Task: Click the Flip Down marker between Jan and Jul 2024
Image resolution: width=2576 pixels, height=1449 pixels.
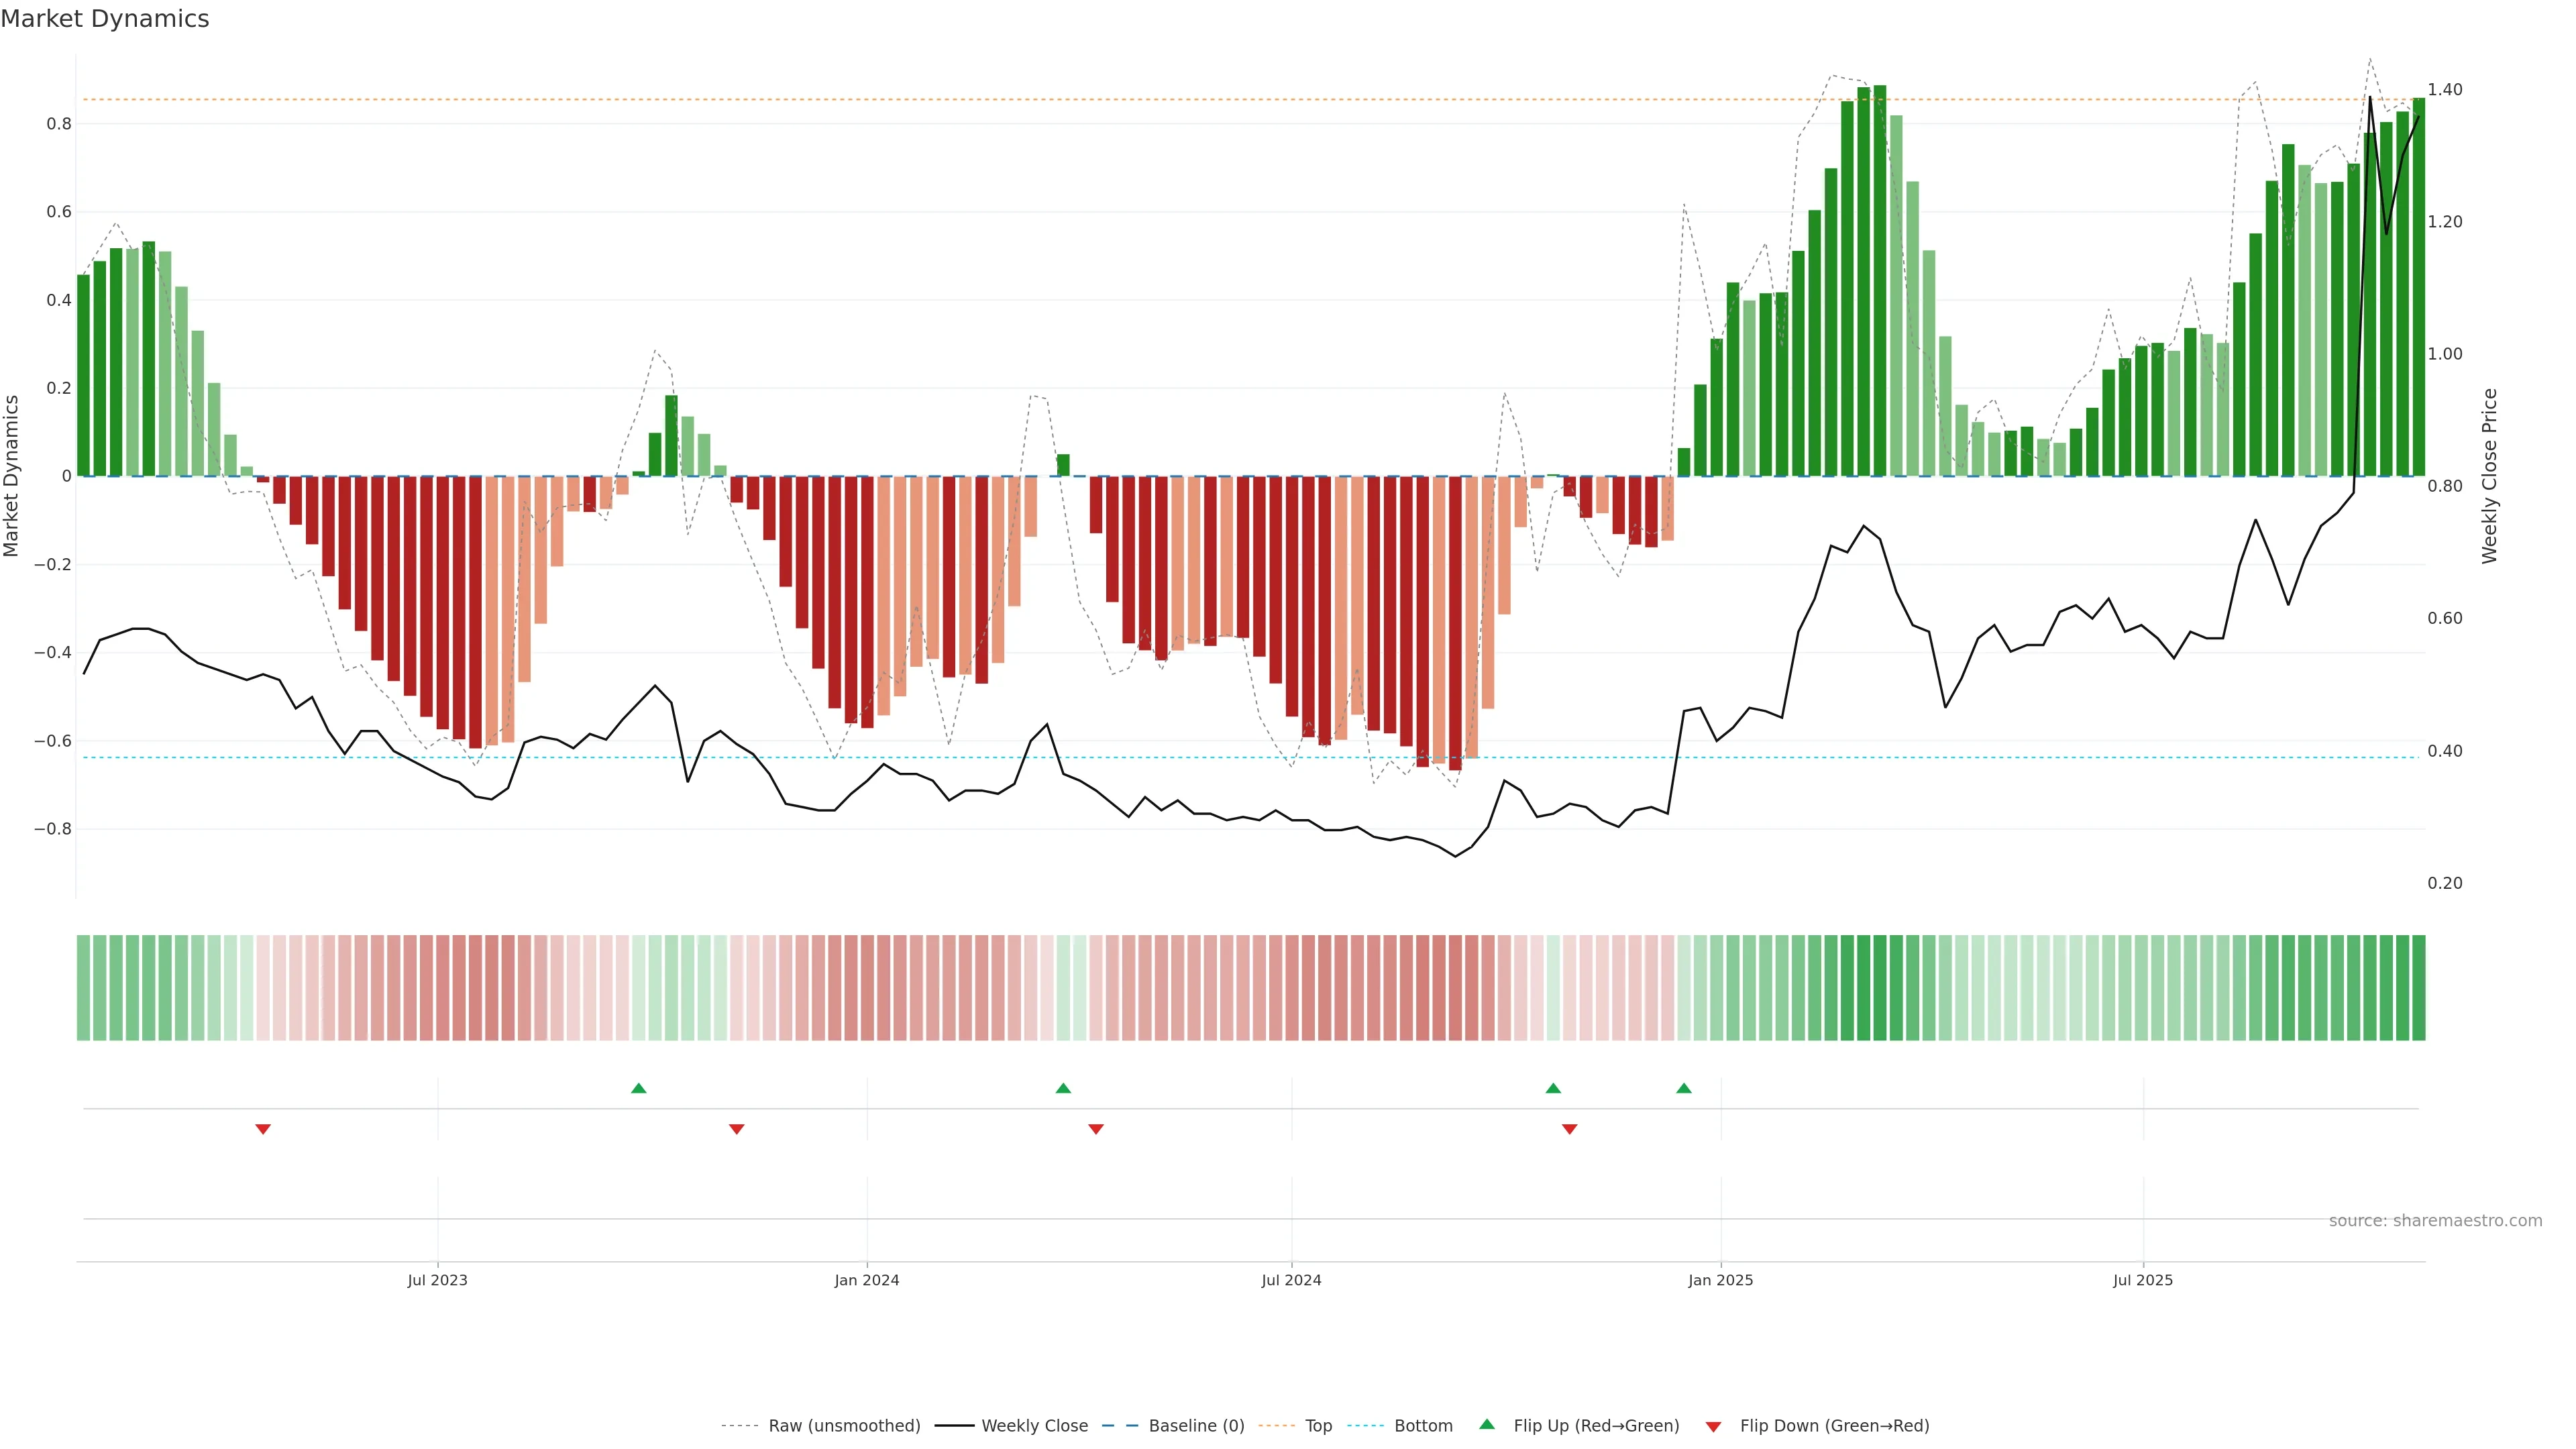Action: (x=1096, y=1129)
